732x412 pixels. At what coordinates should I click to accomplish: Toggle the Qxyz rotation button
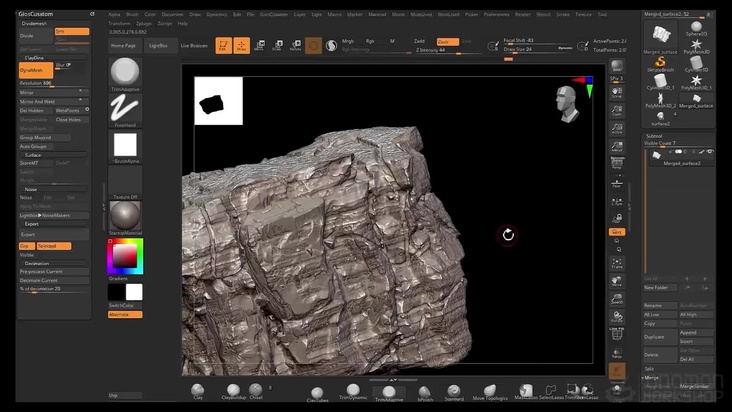(x=617, y=232)
